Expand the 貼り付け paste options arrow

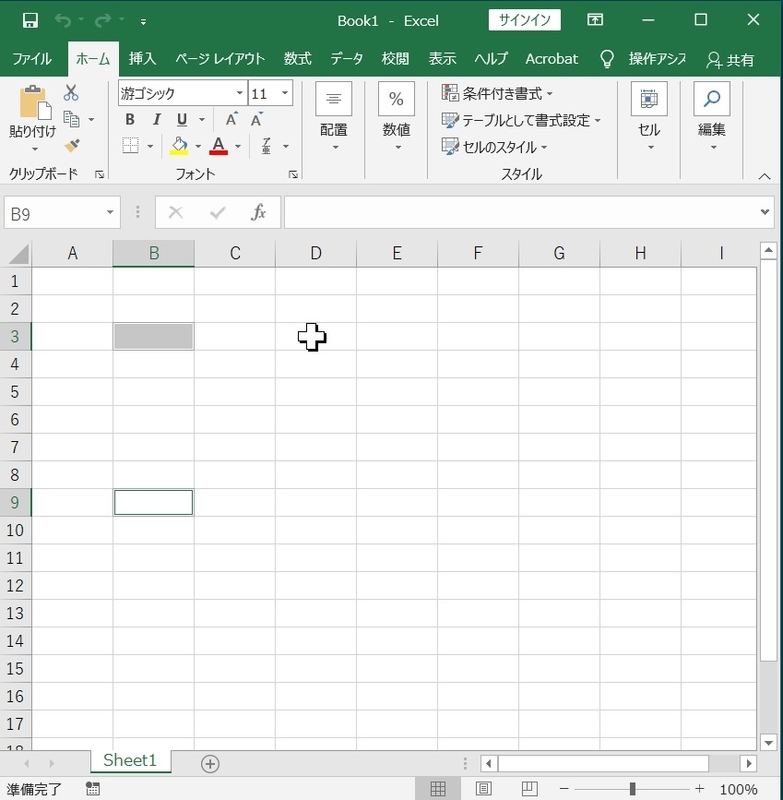point(34,149)
